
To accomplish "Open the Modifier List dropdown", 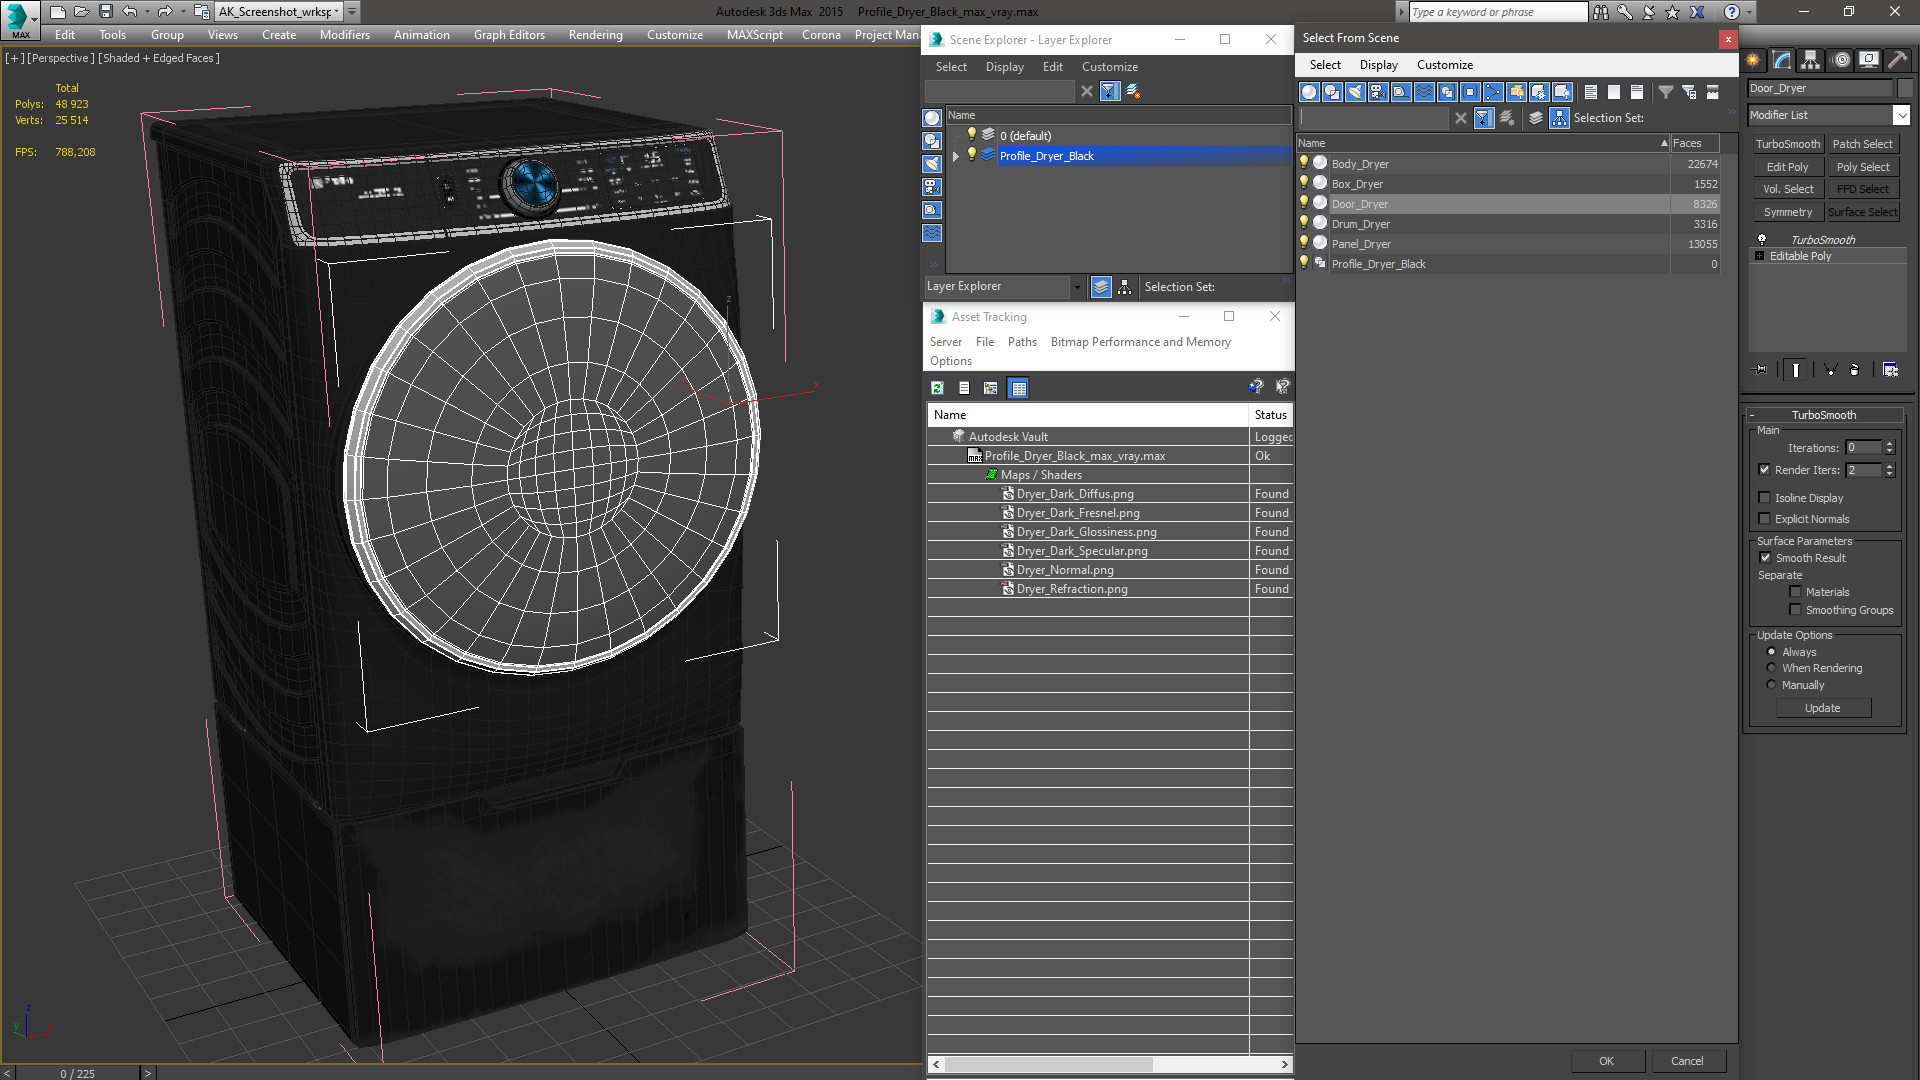I will click(1901, 115).
